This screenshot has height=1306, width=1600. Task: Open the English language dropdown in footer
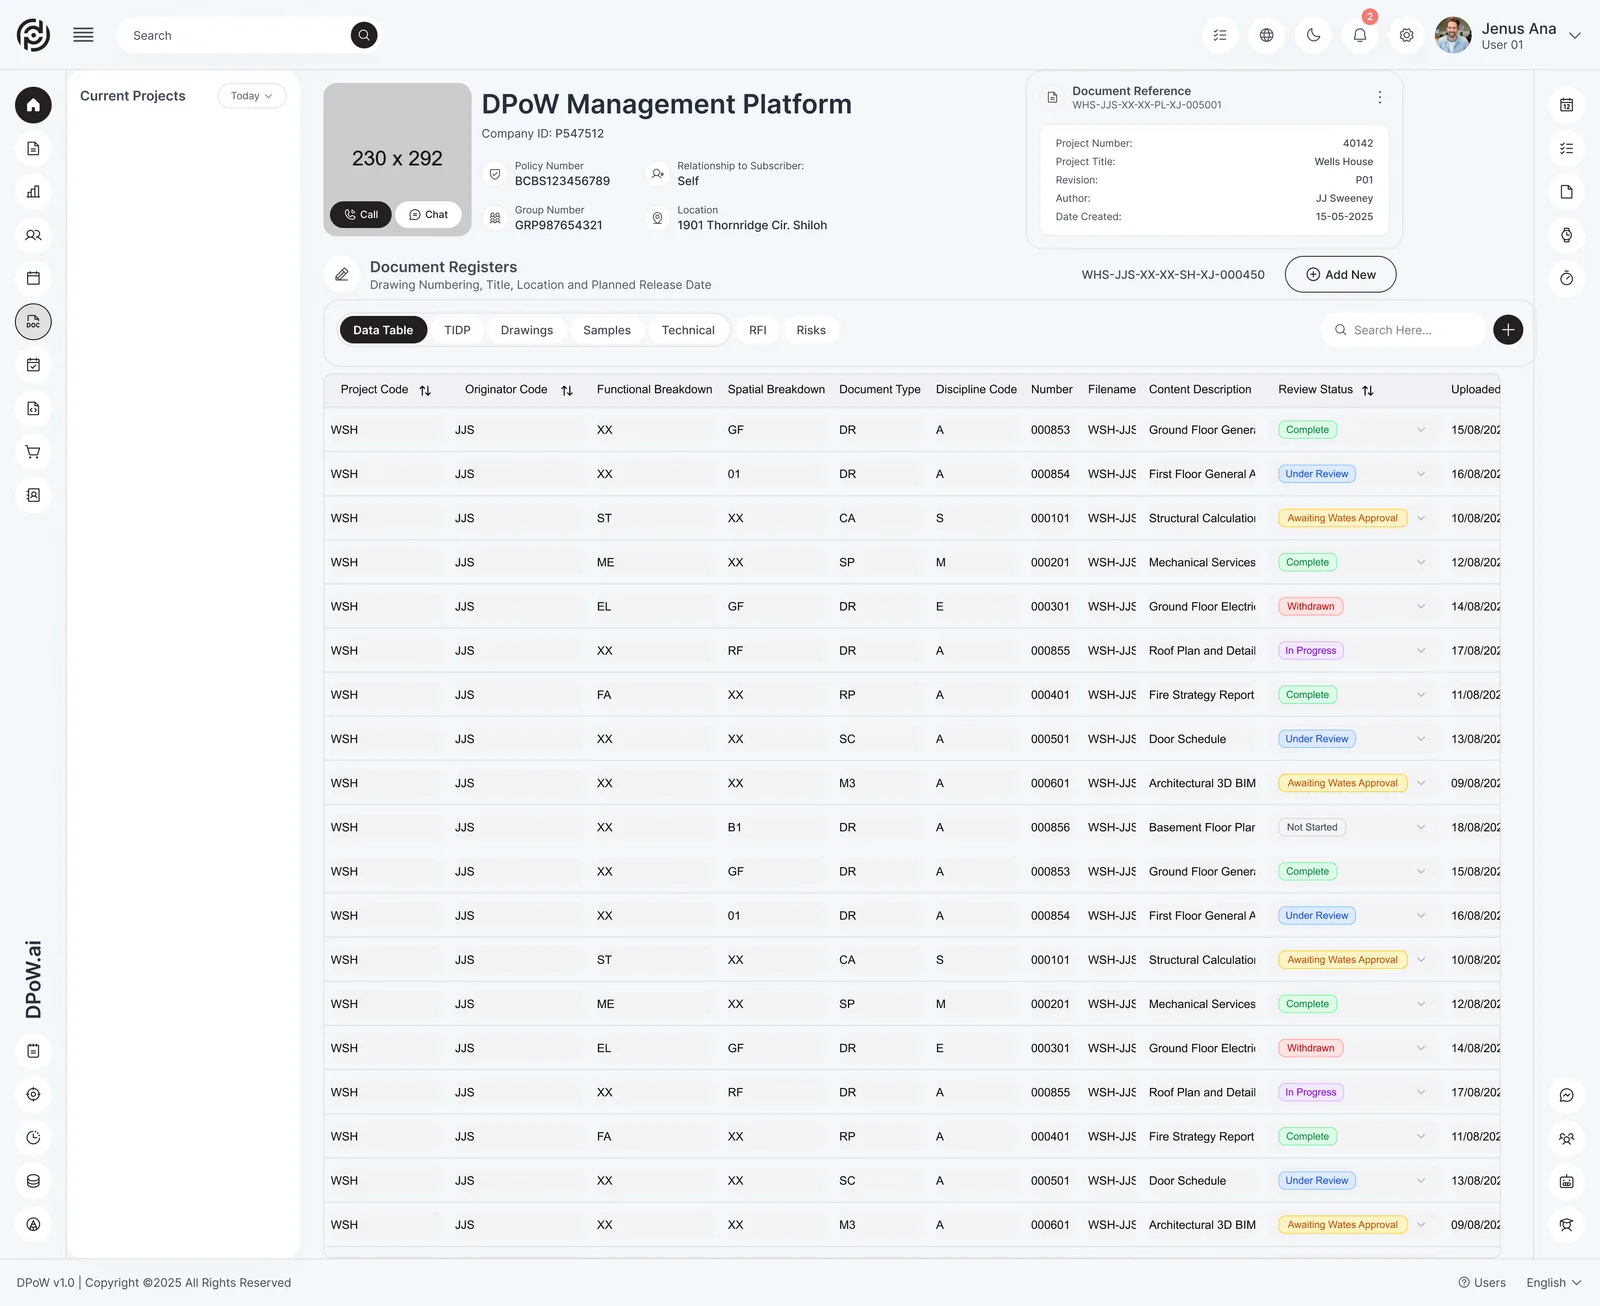pyautogui.click(x=1553, y=1283)
